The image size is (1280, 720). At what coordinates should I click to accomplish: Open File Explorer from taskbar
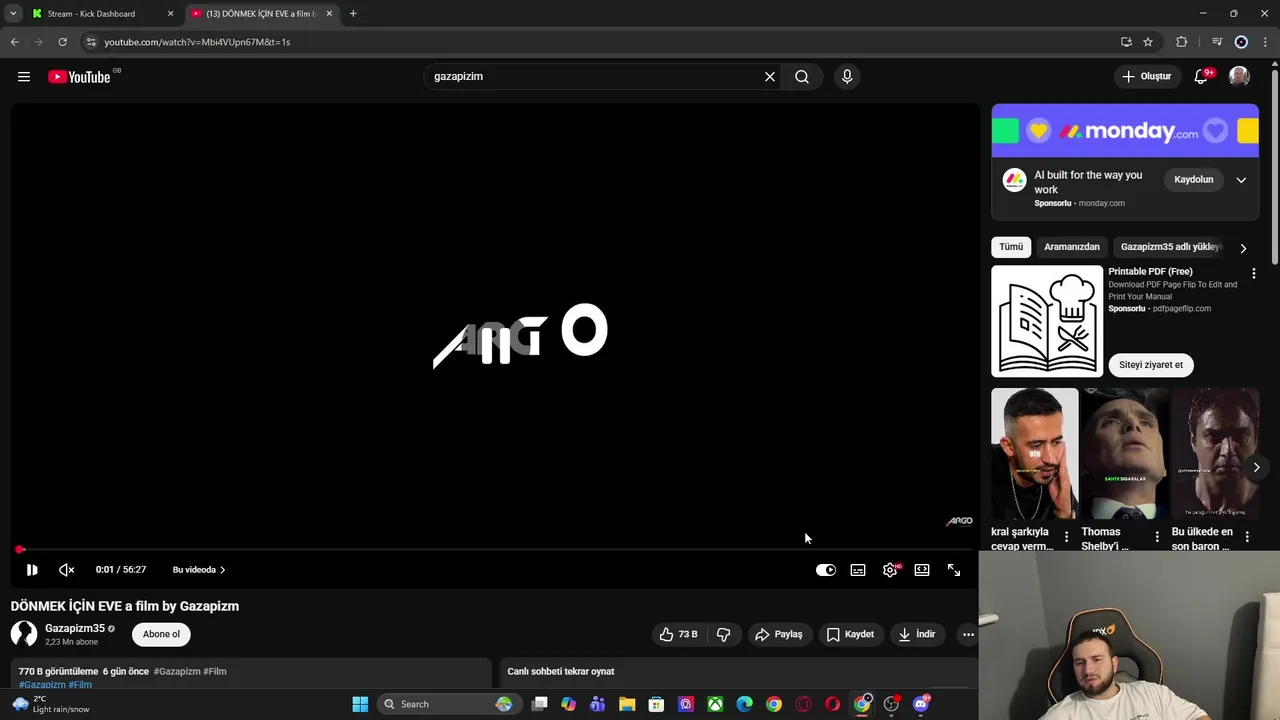[x=627, y=704]
